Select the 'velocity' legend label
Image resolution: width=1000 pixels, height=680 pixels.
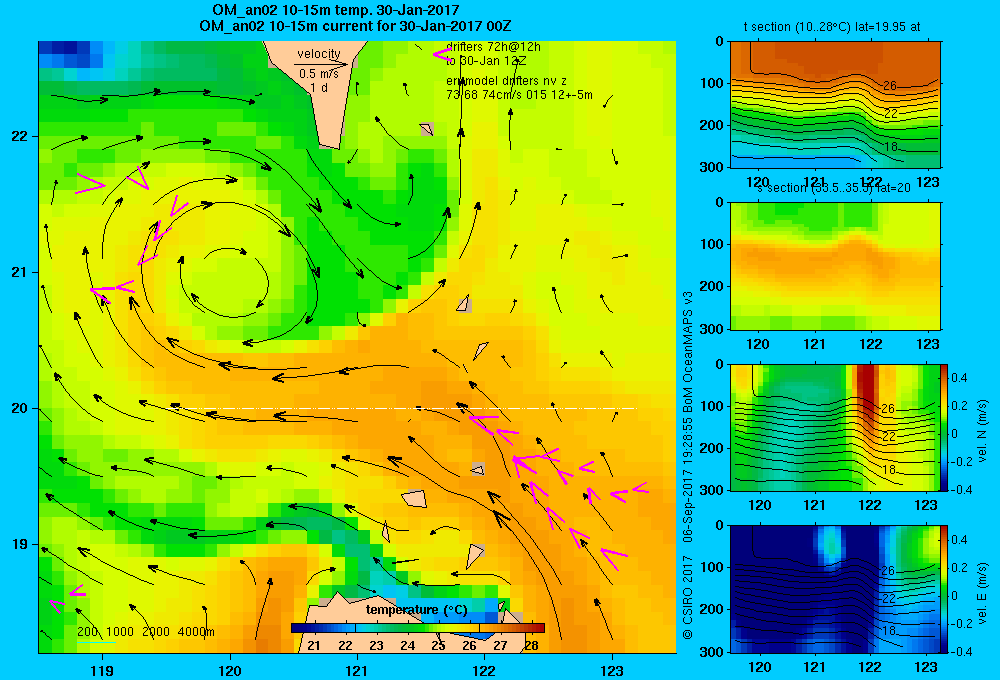point(319,54)
